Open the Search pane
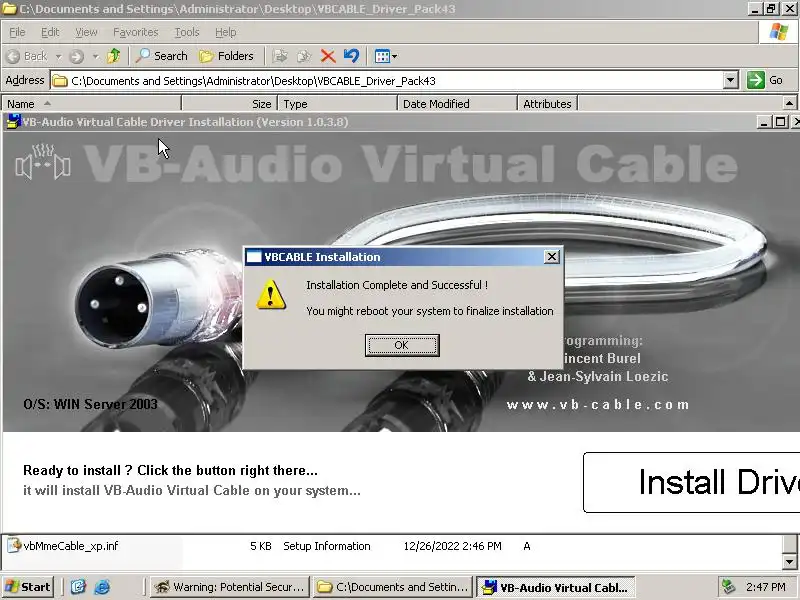Viewport: 800px width, 600px height. click(162, 56)
